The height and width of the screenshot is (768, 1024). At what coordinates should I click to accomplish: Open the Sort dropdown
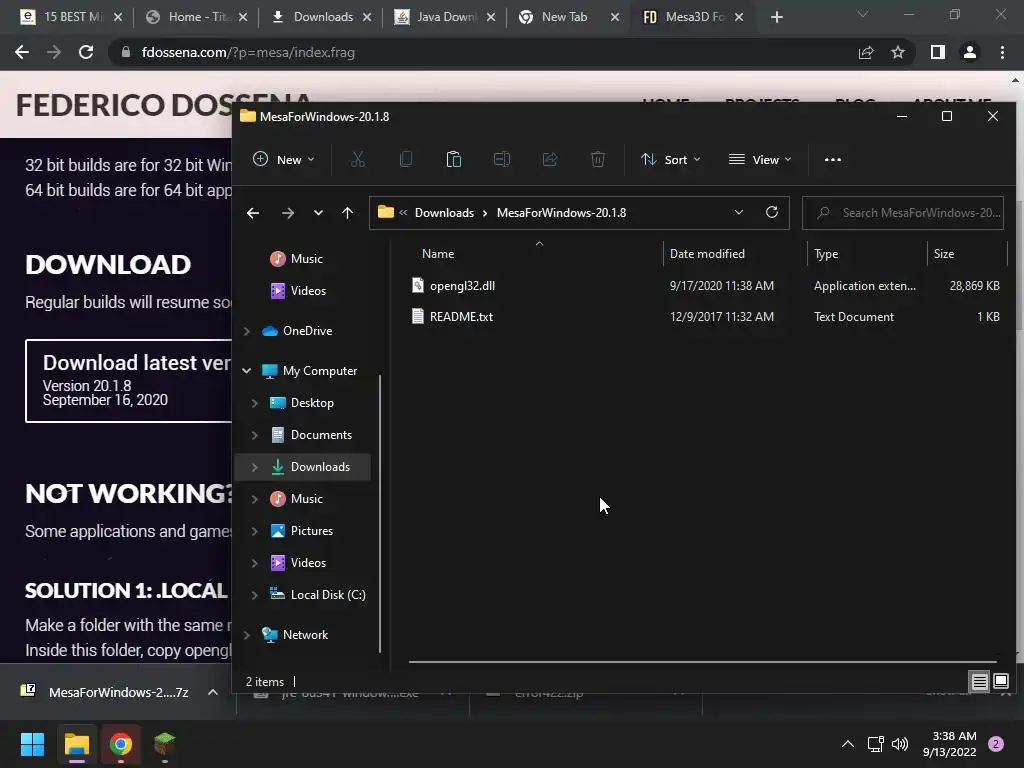(x=670, y=159)
